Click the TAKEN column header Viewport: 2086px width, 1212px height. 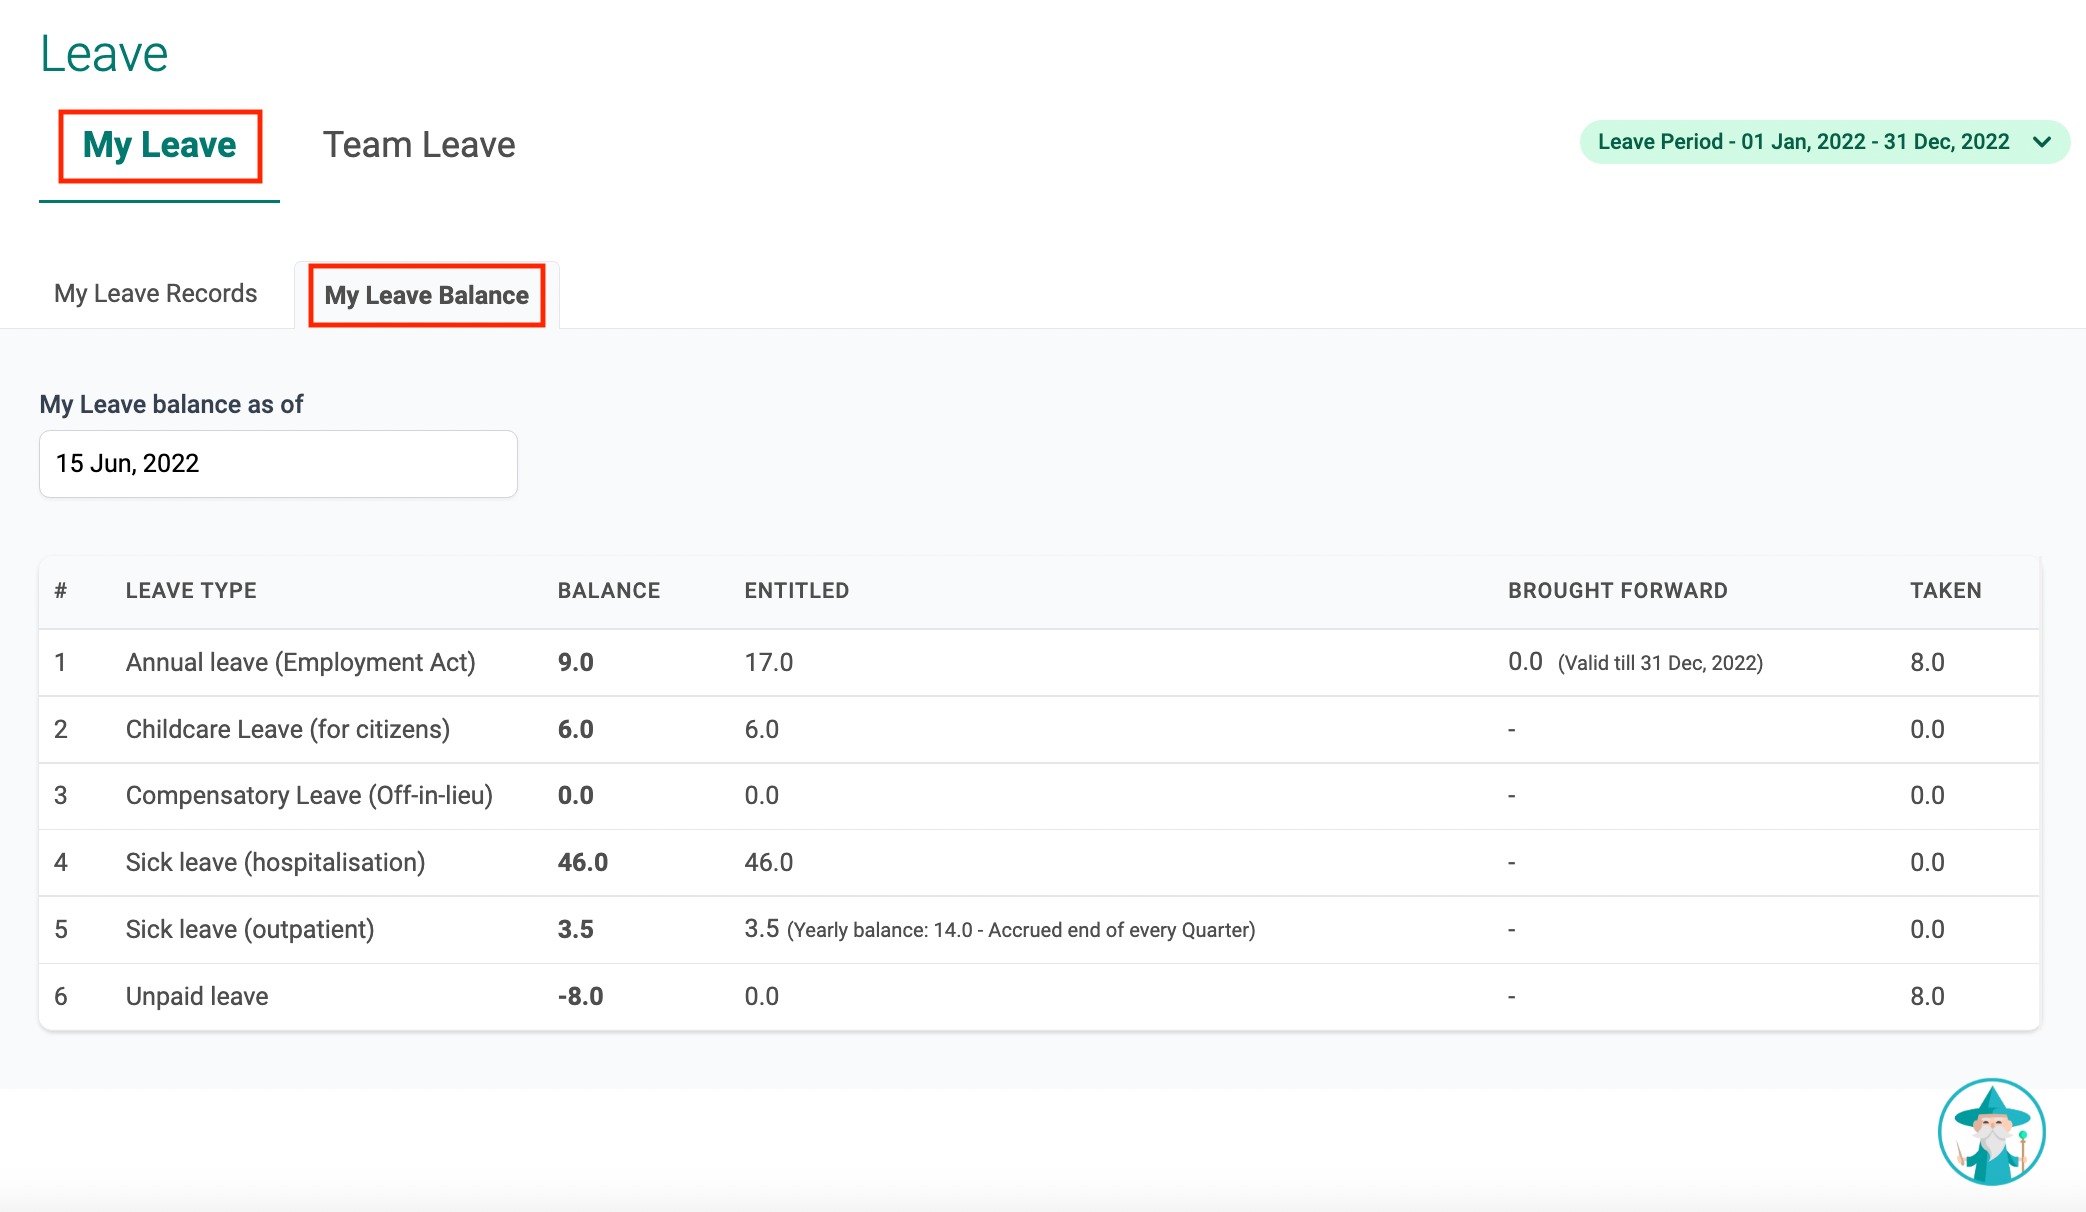pos(1945,590)
